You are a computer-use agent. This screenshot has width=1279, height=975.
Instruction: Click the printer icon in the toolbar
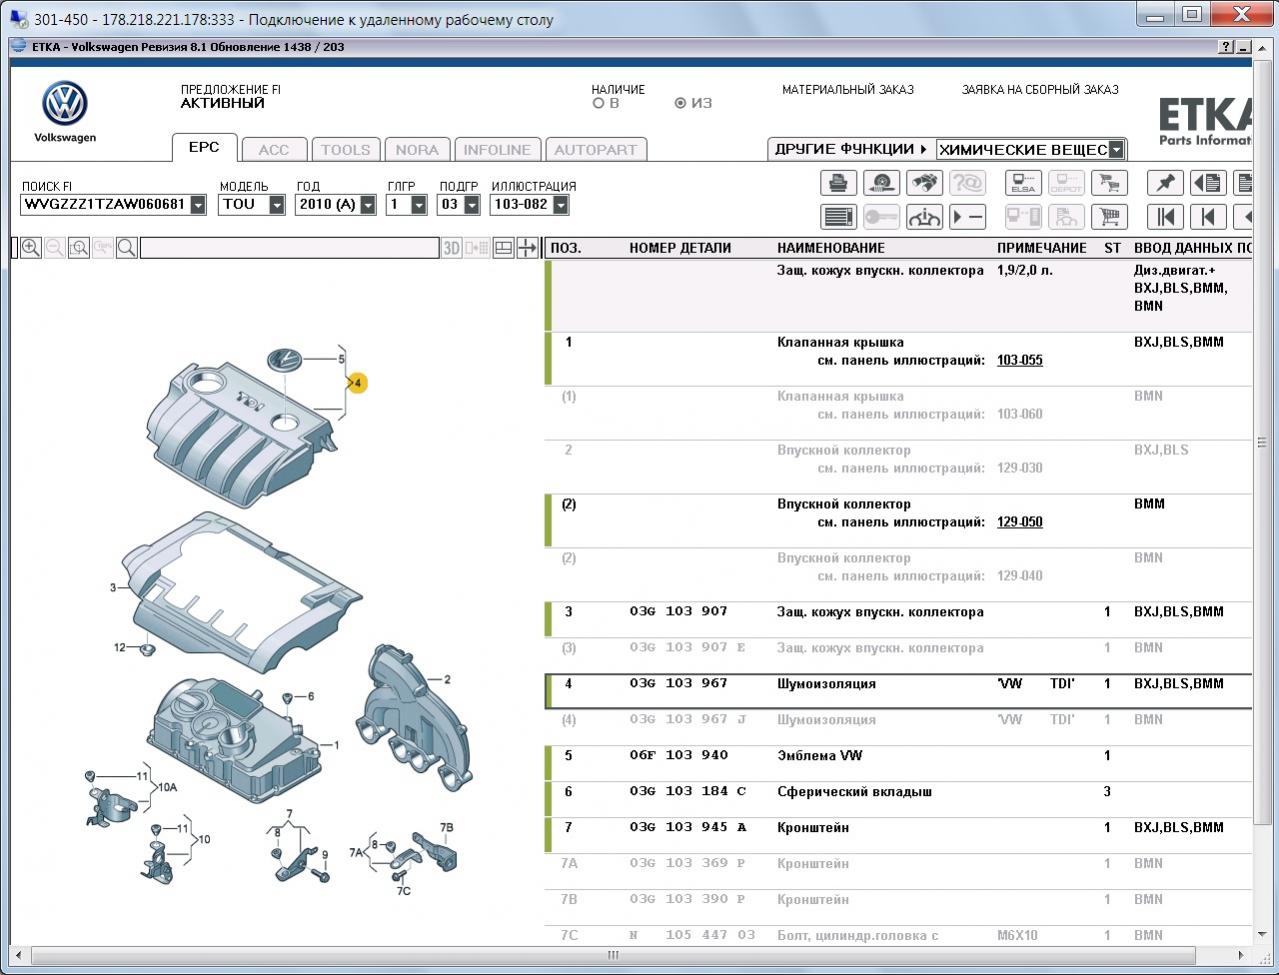838,183
